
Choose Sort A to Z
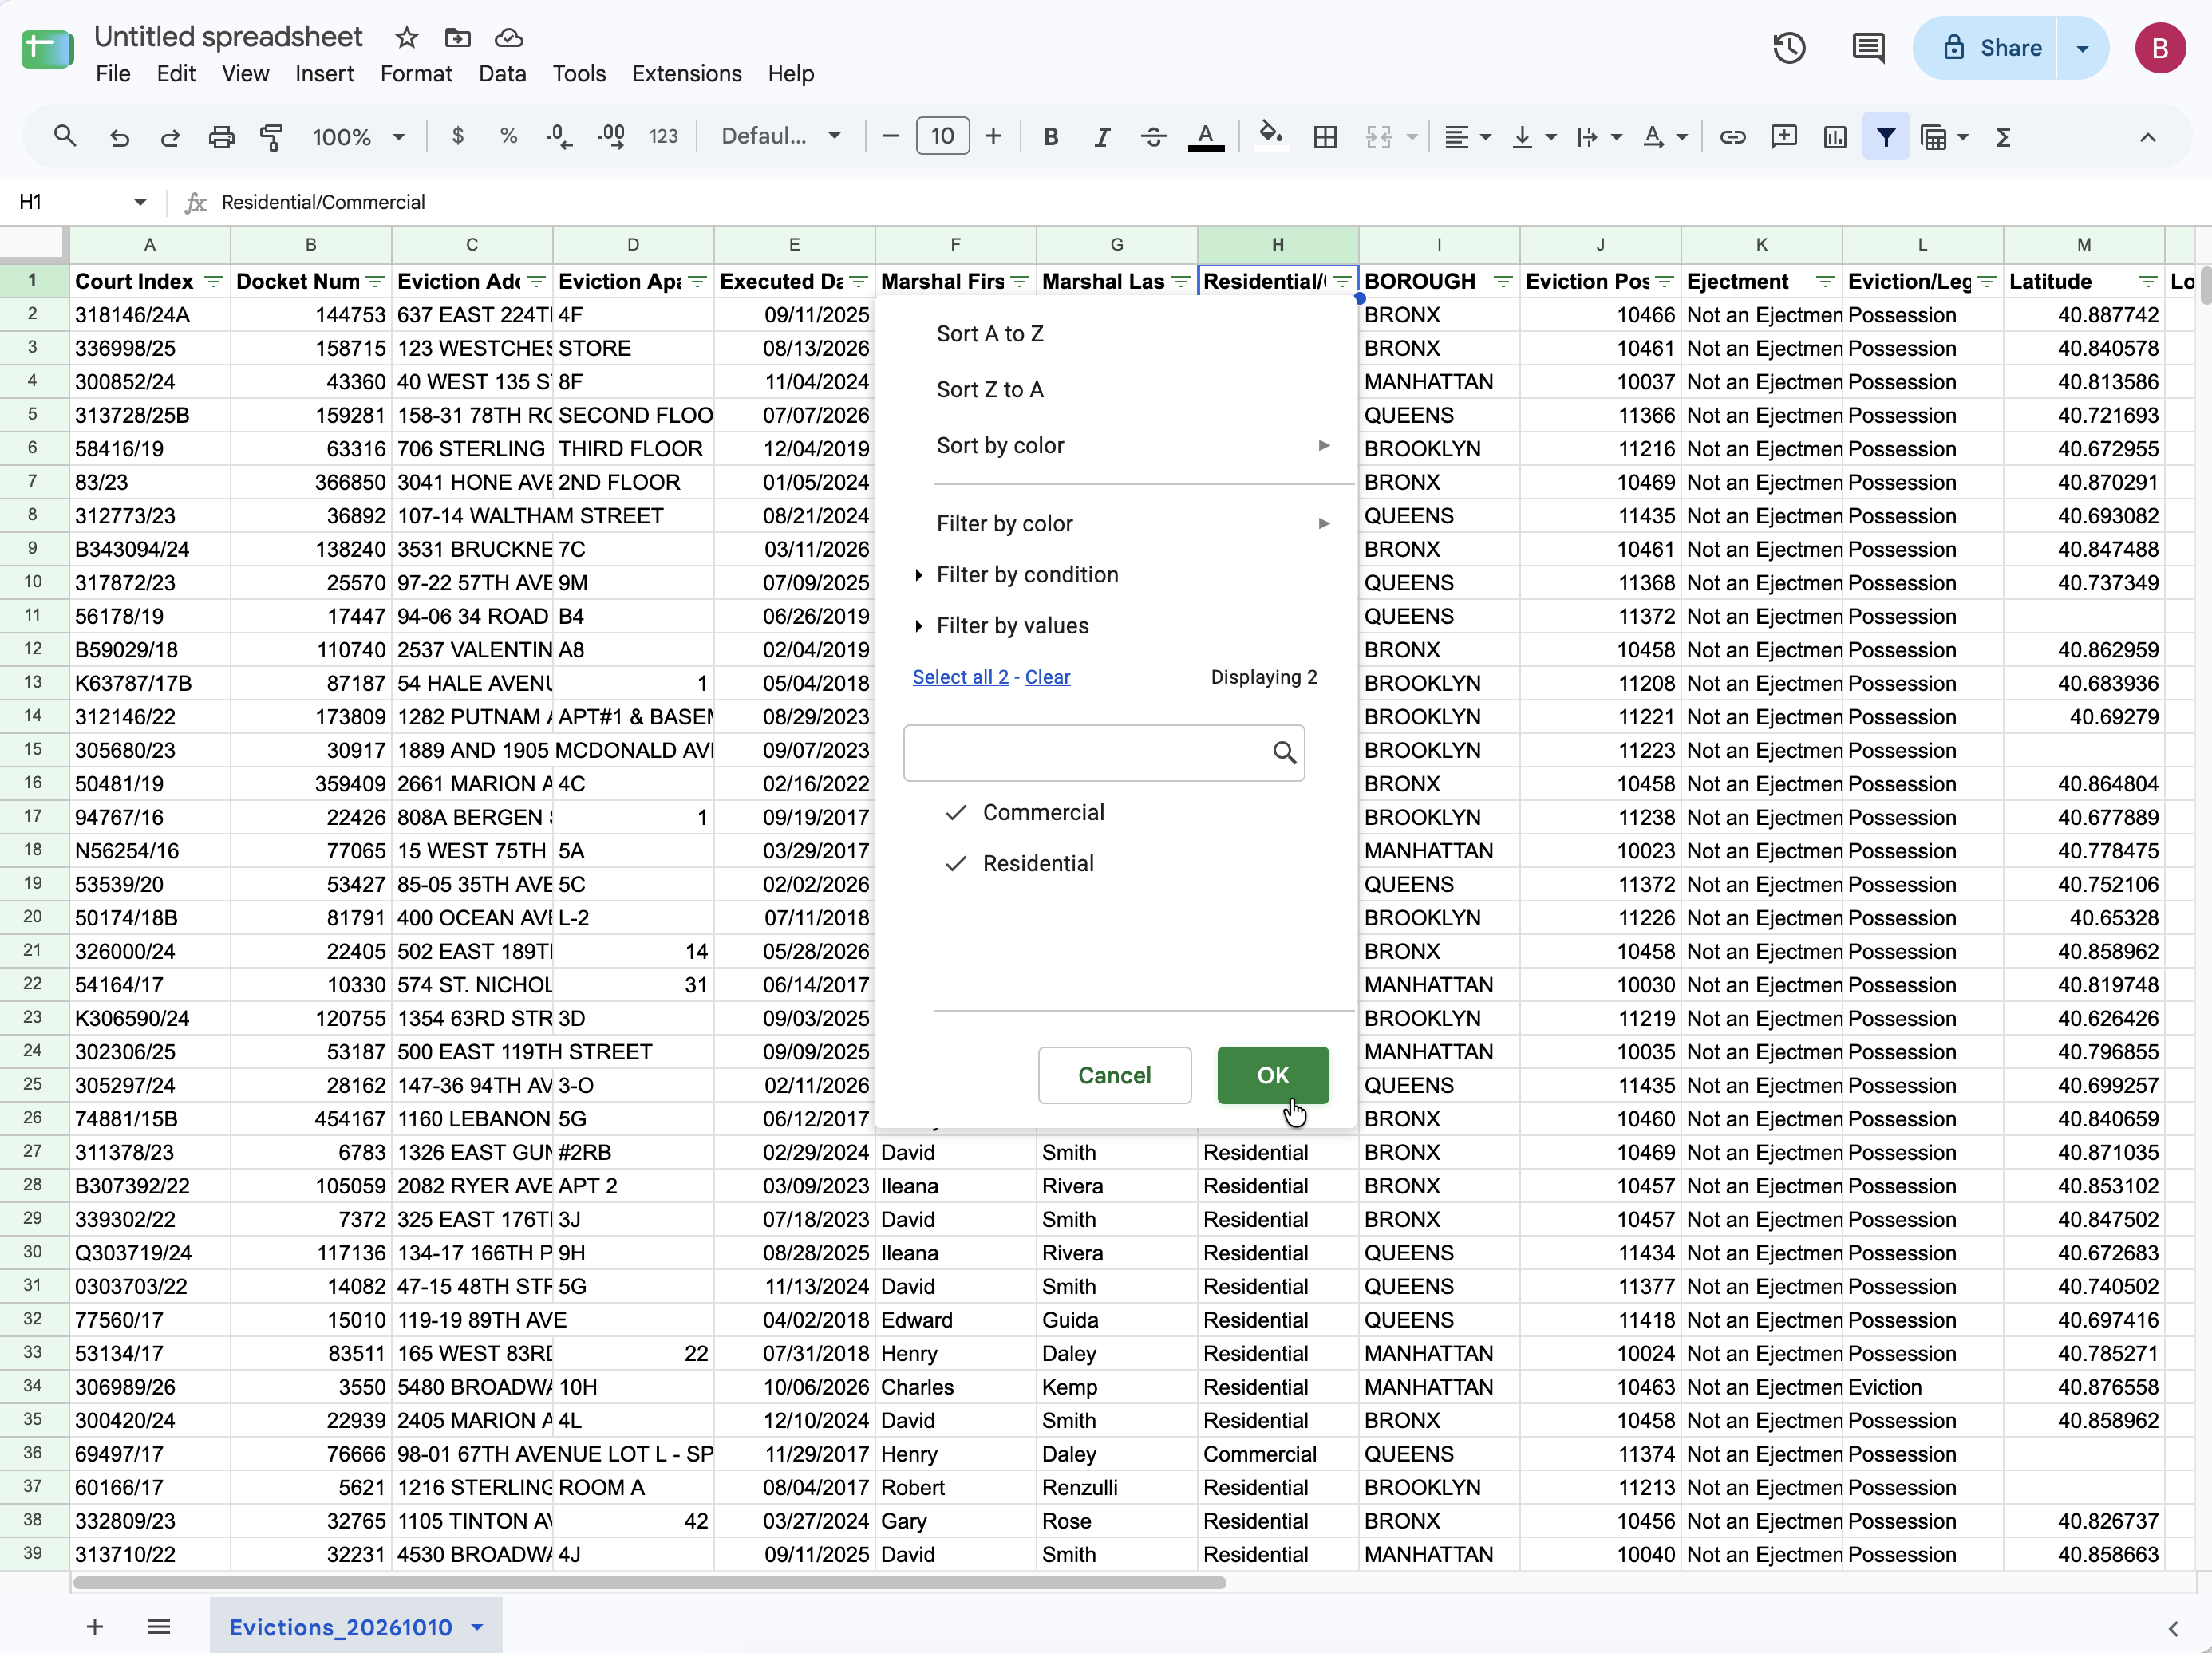(989, 333)
